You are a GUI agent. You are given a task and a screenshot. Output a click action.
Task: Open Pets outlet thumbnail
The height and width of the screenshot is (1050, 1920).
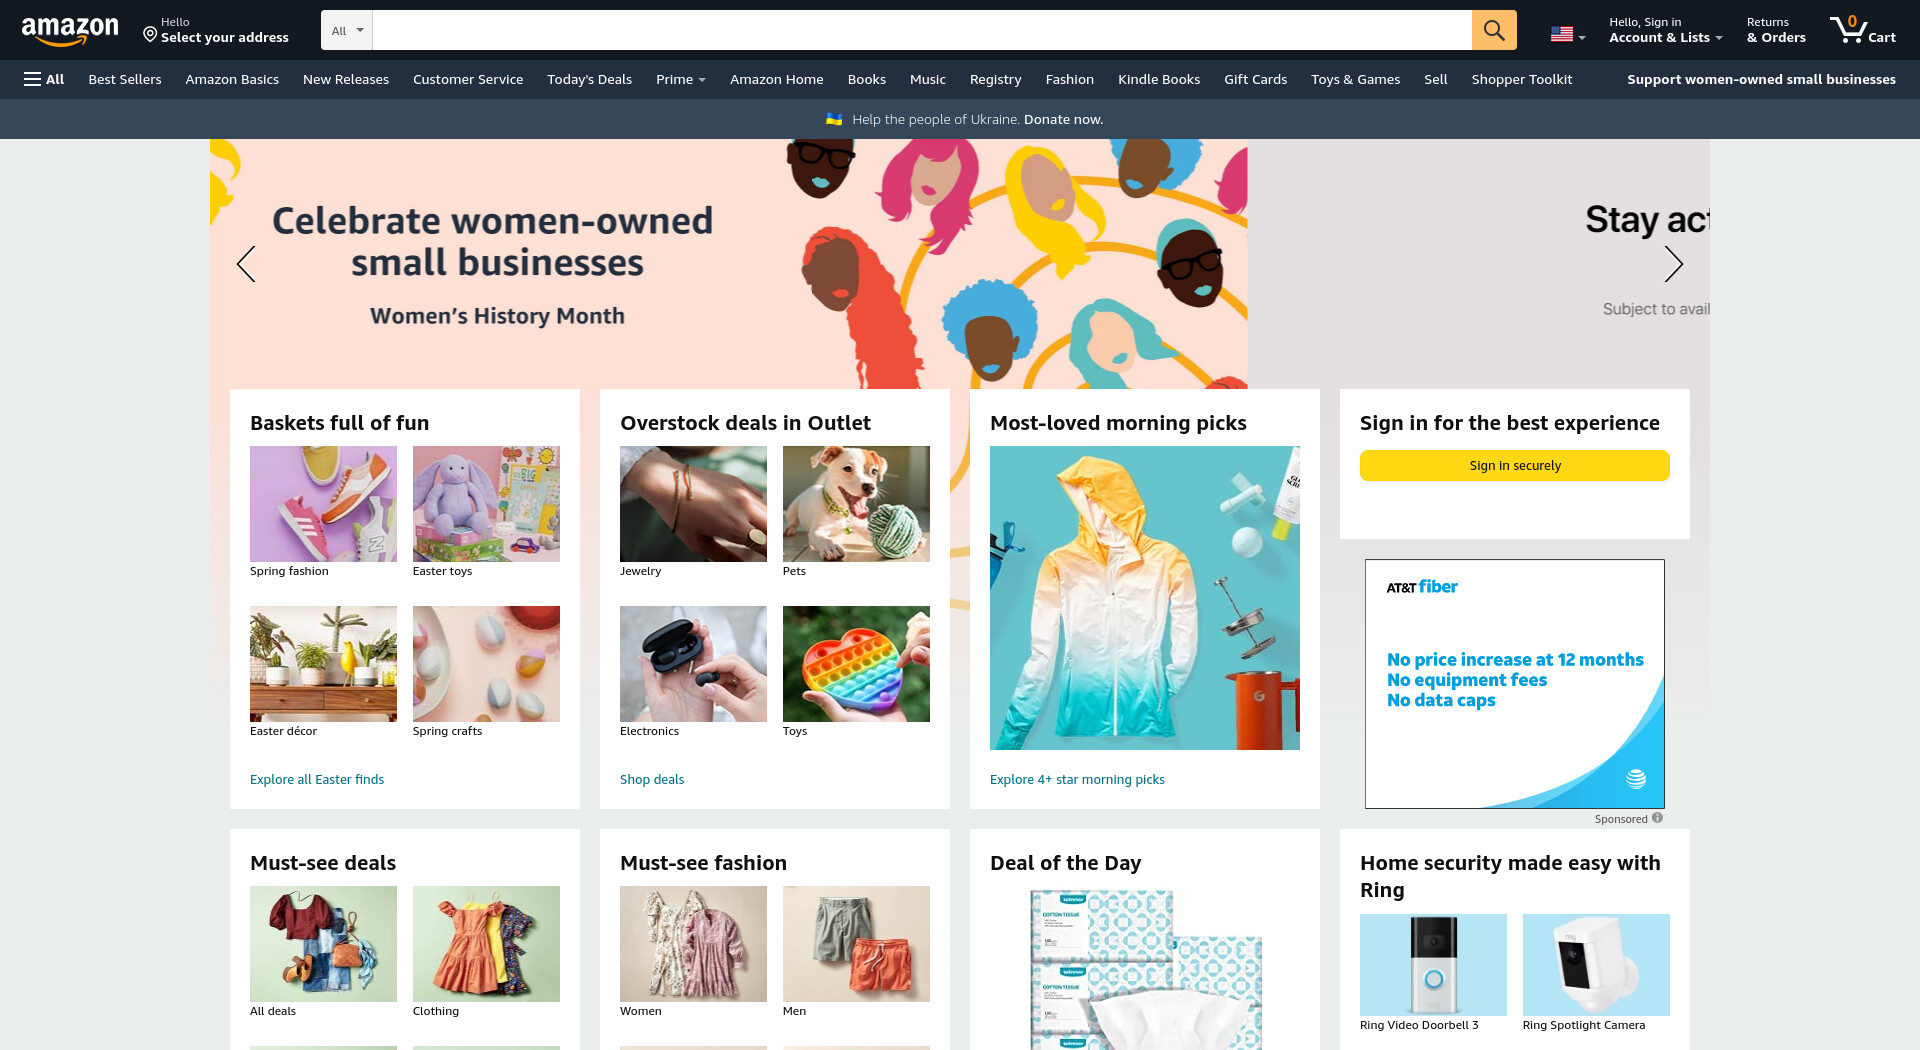(856, 504)
